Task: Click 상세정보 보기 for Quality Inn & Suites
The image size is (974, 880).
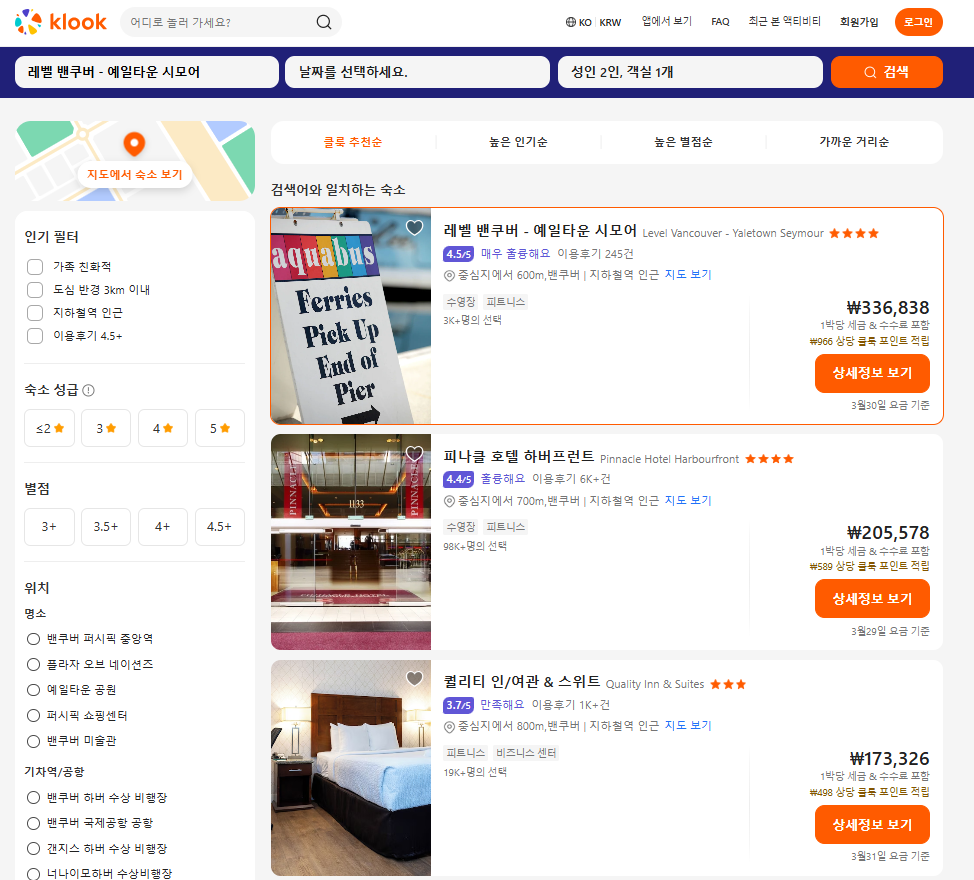Action: (x=872, y=825)
